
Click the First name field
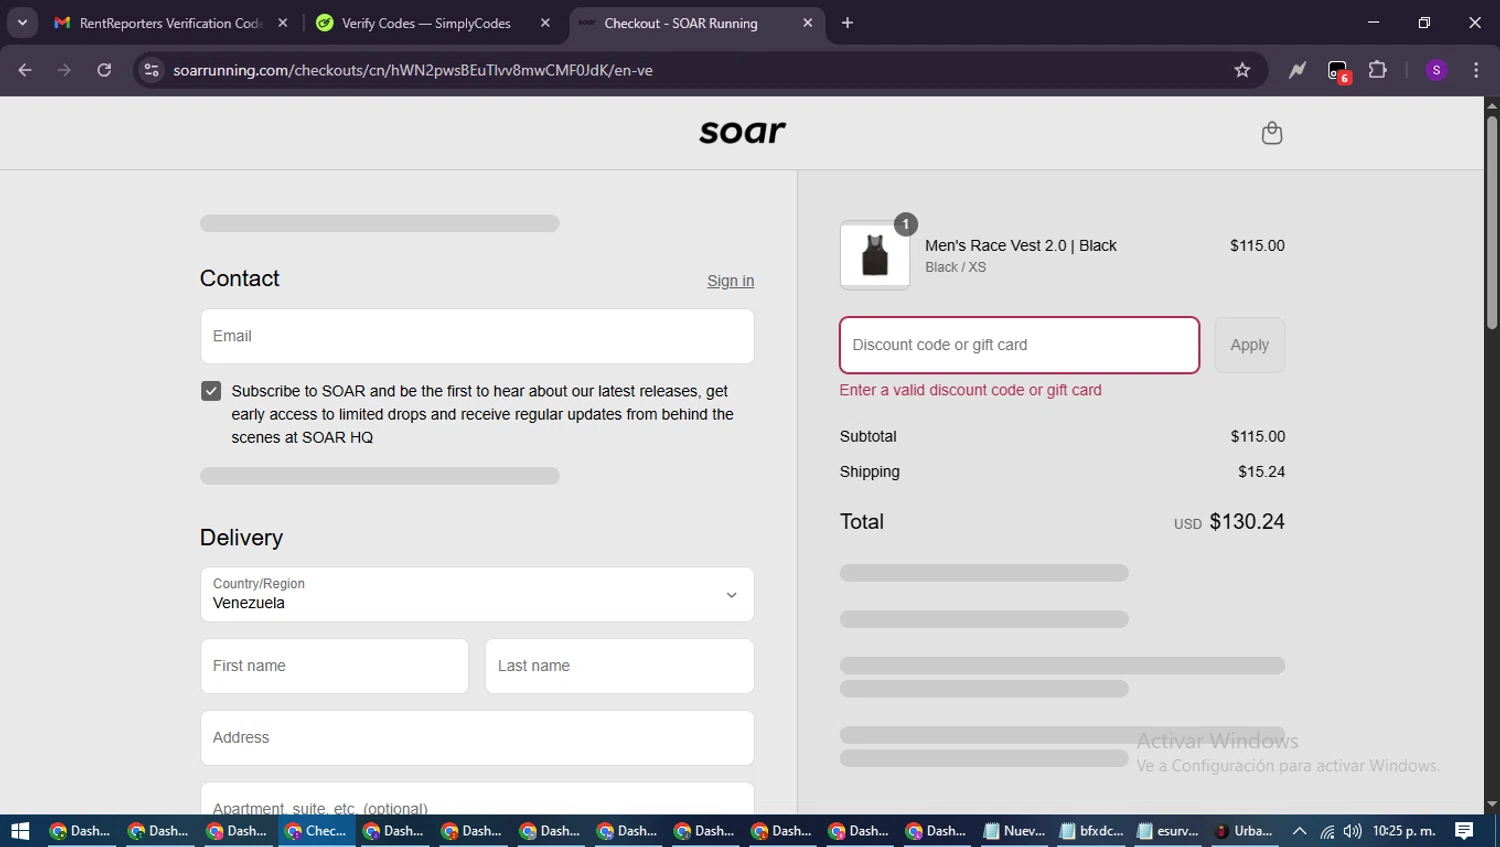pyautogui.click(x=334, y=666)
